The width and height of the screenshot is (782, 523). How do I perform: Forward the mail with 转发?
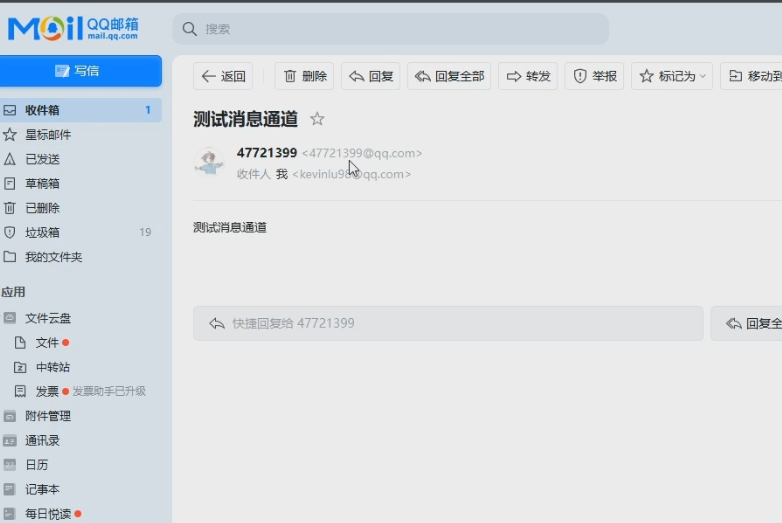(528, 76)
